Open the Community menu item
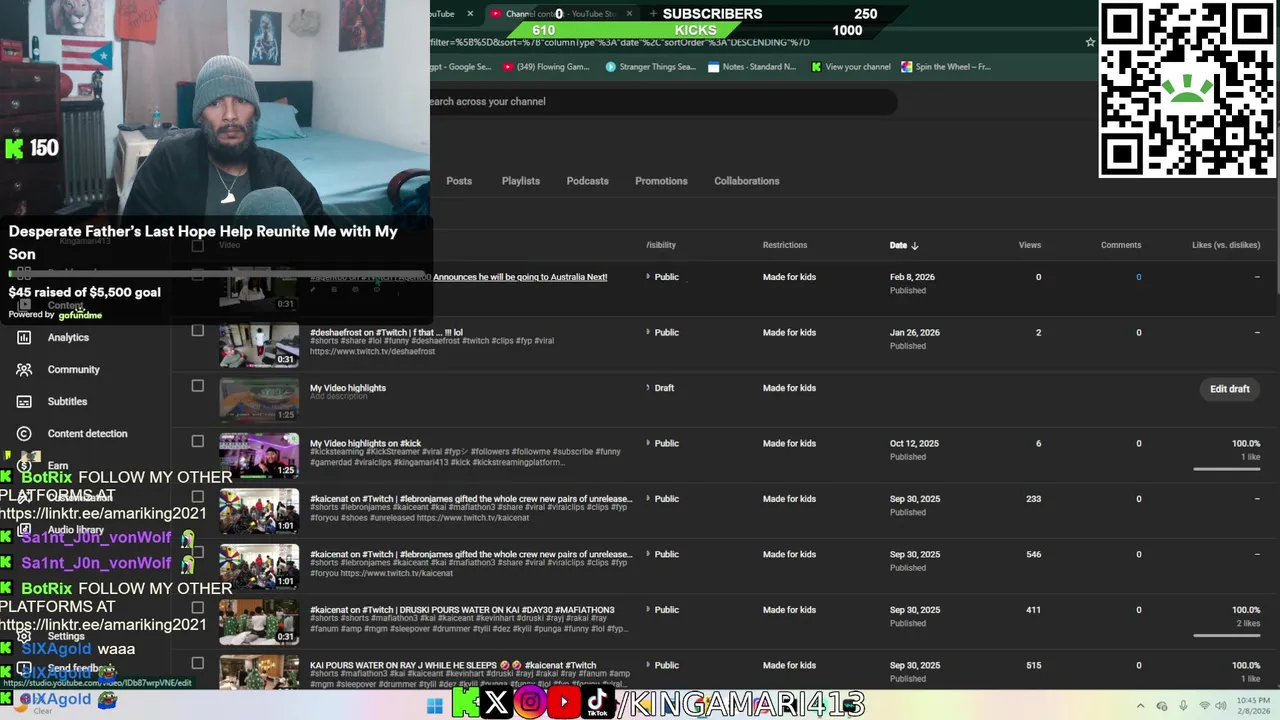 point(74,370)
